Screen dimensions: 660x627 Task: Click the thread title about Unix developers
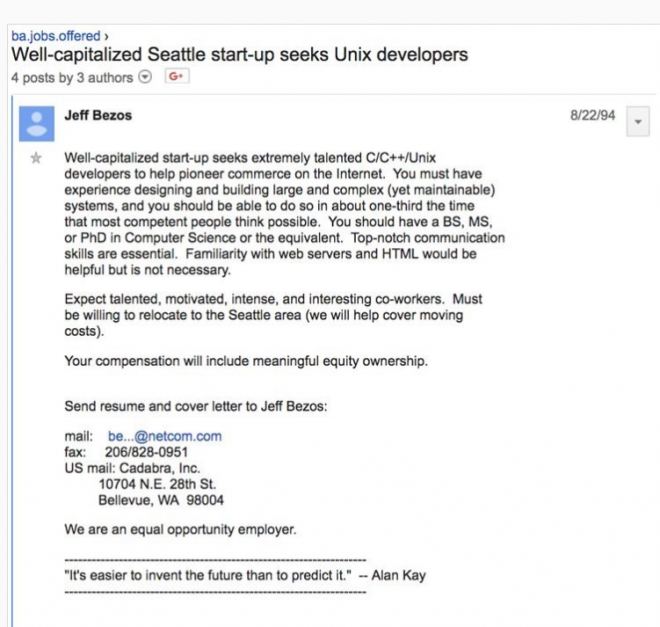coord(240,55)
